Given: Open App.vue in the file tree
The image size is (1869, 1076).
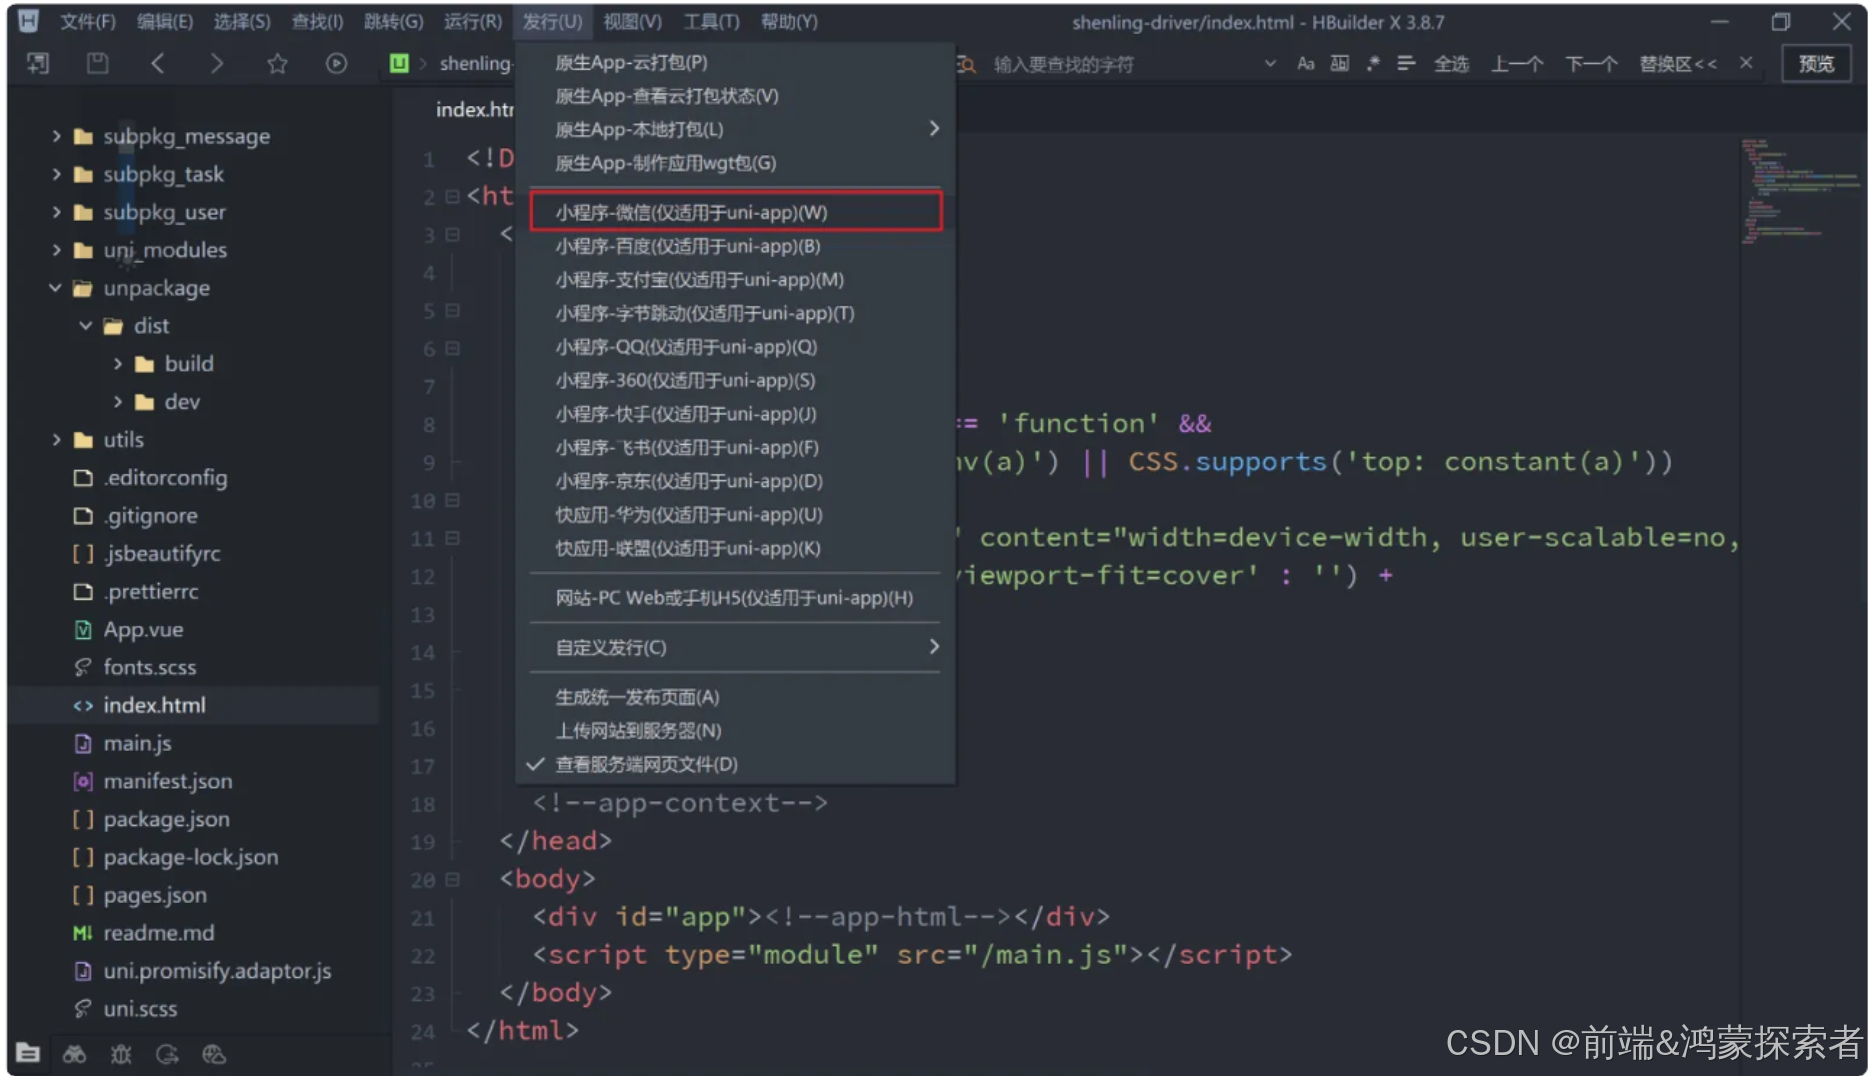Looking at the screenshot, I should [x=143, y=630].
